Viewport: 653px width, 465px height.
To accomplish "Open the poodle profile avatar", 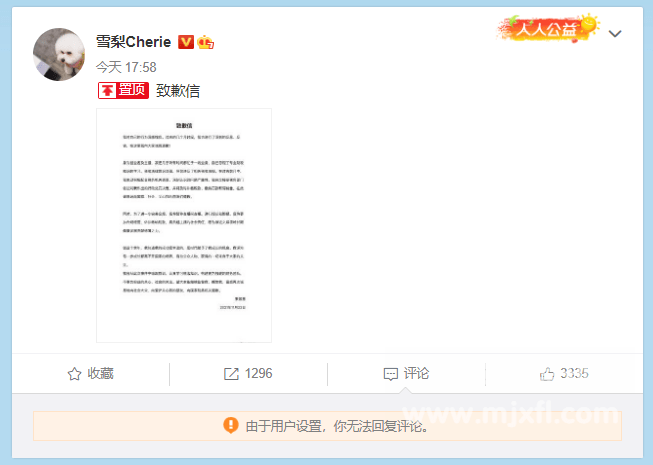I will click(59, 54).
